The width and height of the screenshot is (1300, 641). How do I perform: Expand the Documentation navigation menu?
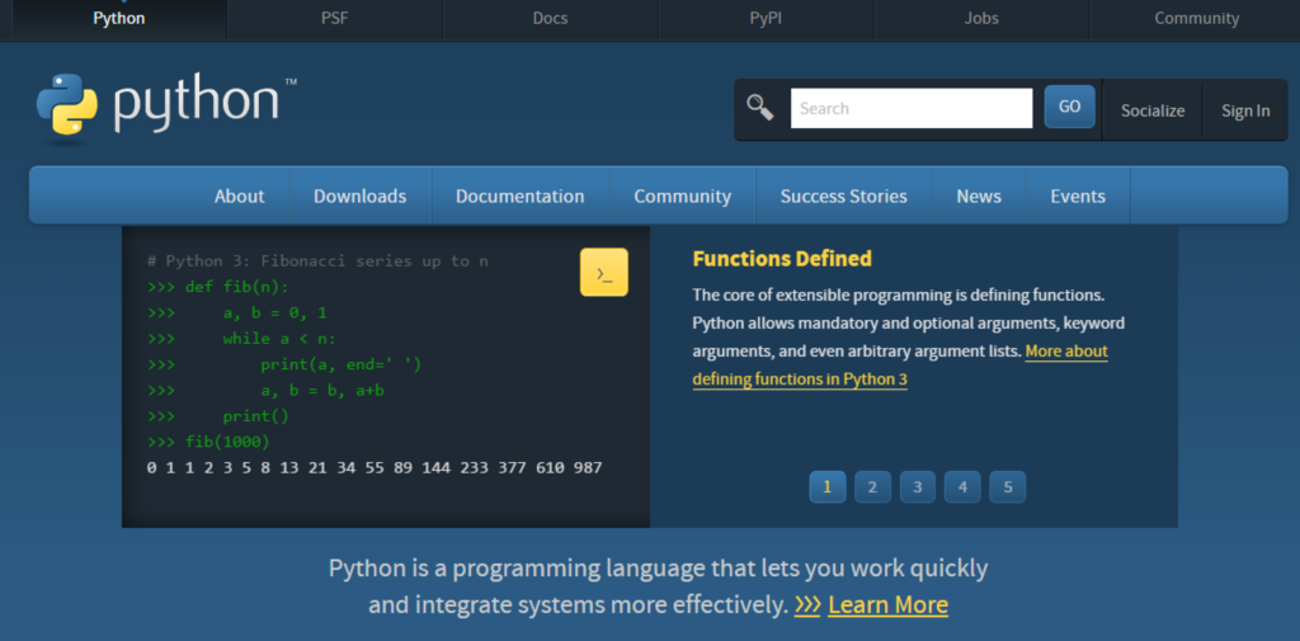[520, 196]
